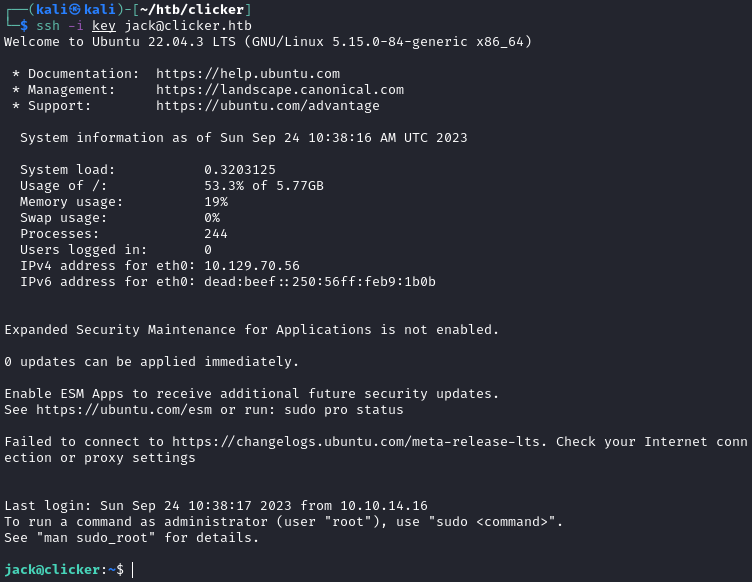
Task: Click the jack@clicker.htb SSH target
Action: (x=188, y=26)
